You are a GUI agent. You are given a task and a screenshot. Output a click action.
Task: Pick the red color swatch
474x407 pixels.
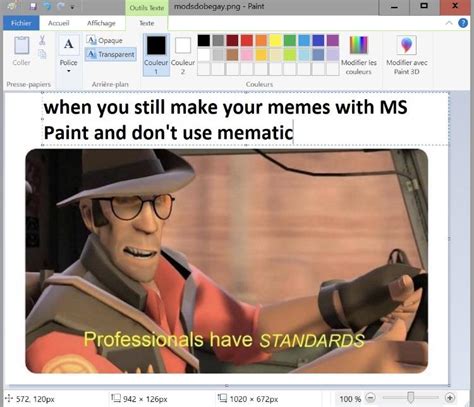247,40
